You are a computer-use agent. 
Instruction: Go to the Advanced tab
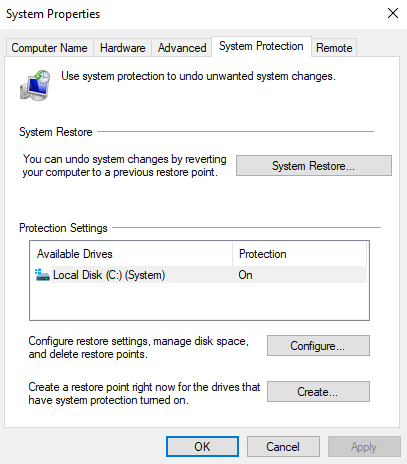click(182, 48)
